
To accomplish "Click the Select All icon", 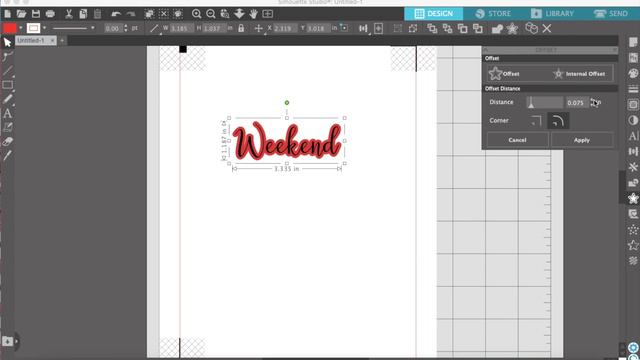I will coord(149,14).
